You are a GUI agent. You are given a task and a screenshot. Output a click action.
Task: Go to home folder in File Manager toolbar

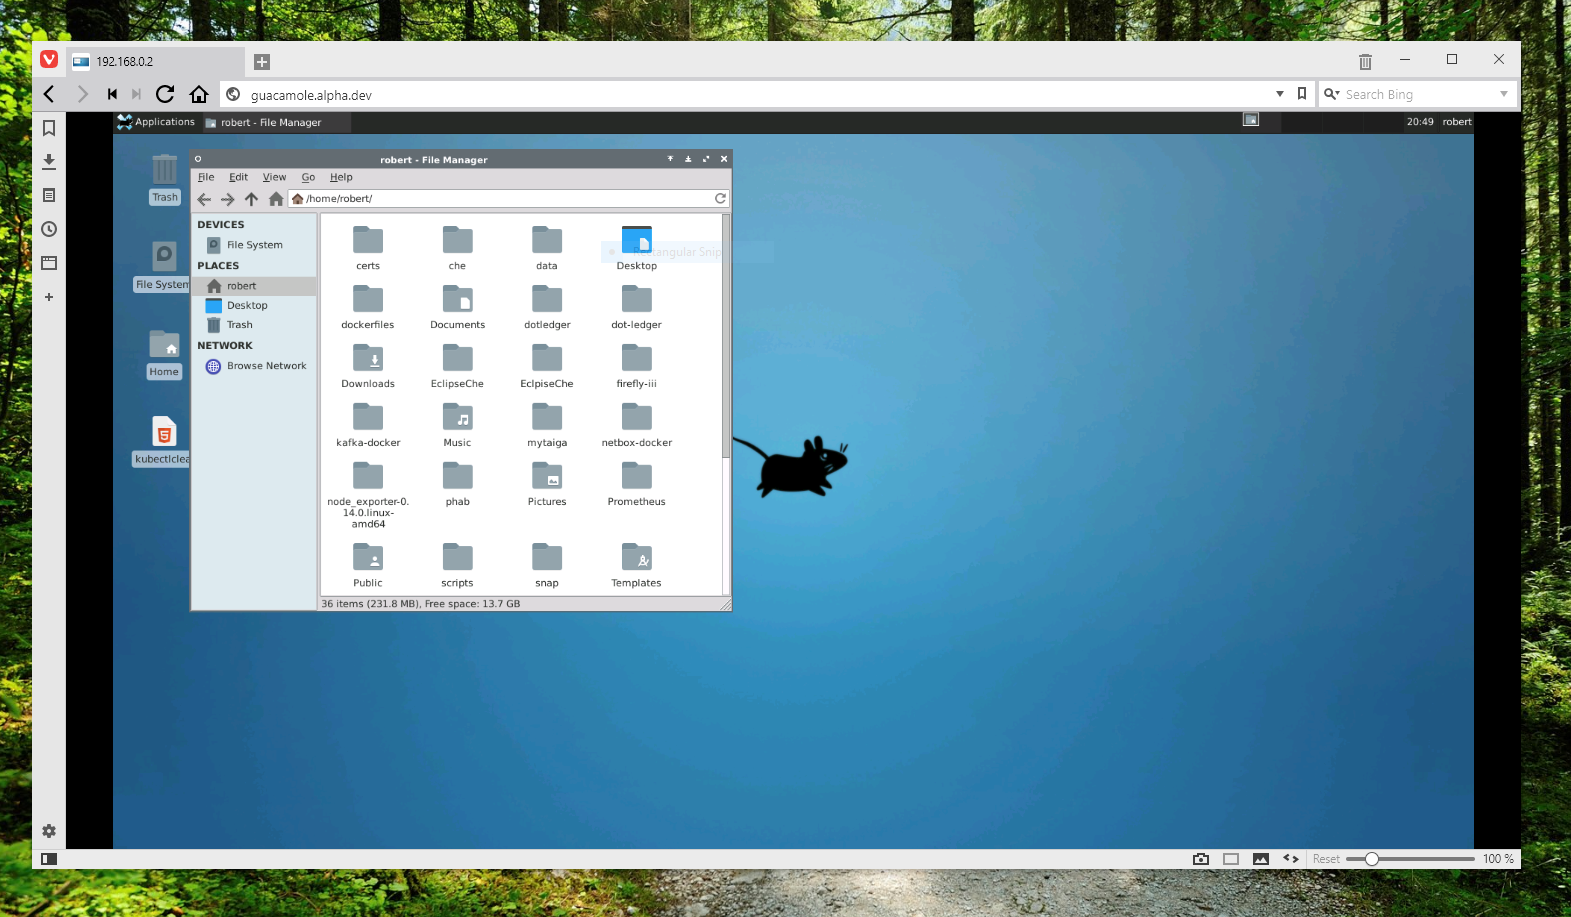click(x=276, y=199)
